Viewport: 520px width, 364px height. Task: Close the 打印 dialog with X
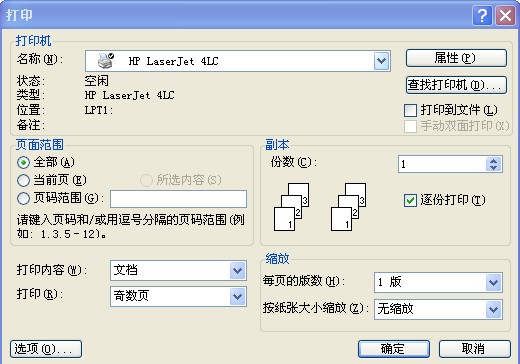pos(505,15)
